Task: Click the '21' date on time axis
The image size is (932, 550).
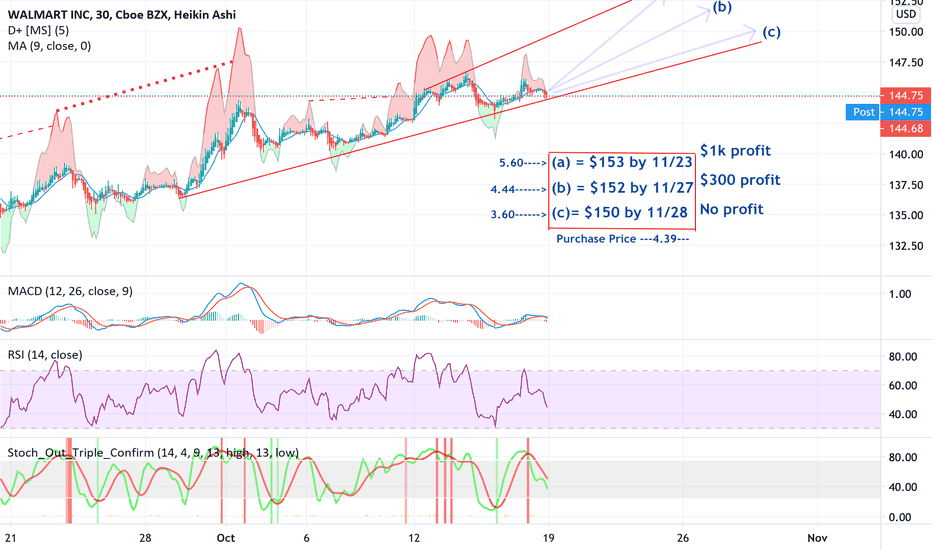Action: 10,538
